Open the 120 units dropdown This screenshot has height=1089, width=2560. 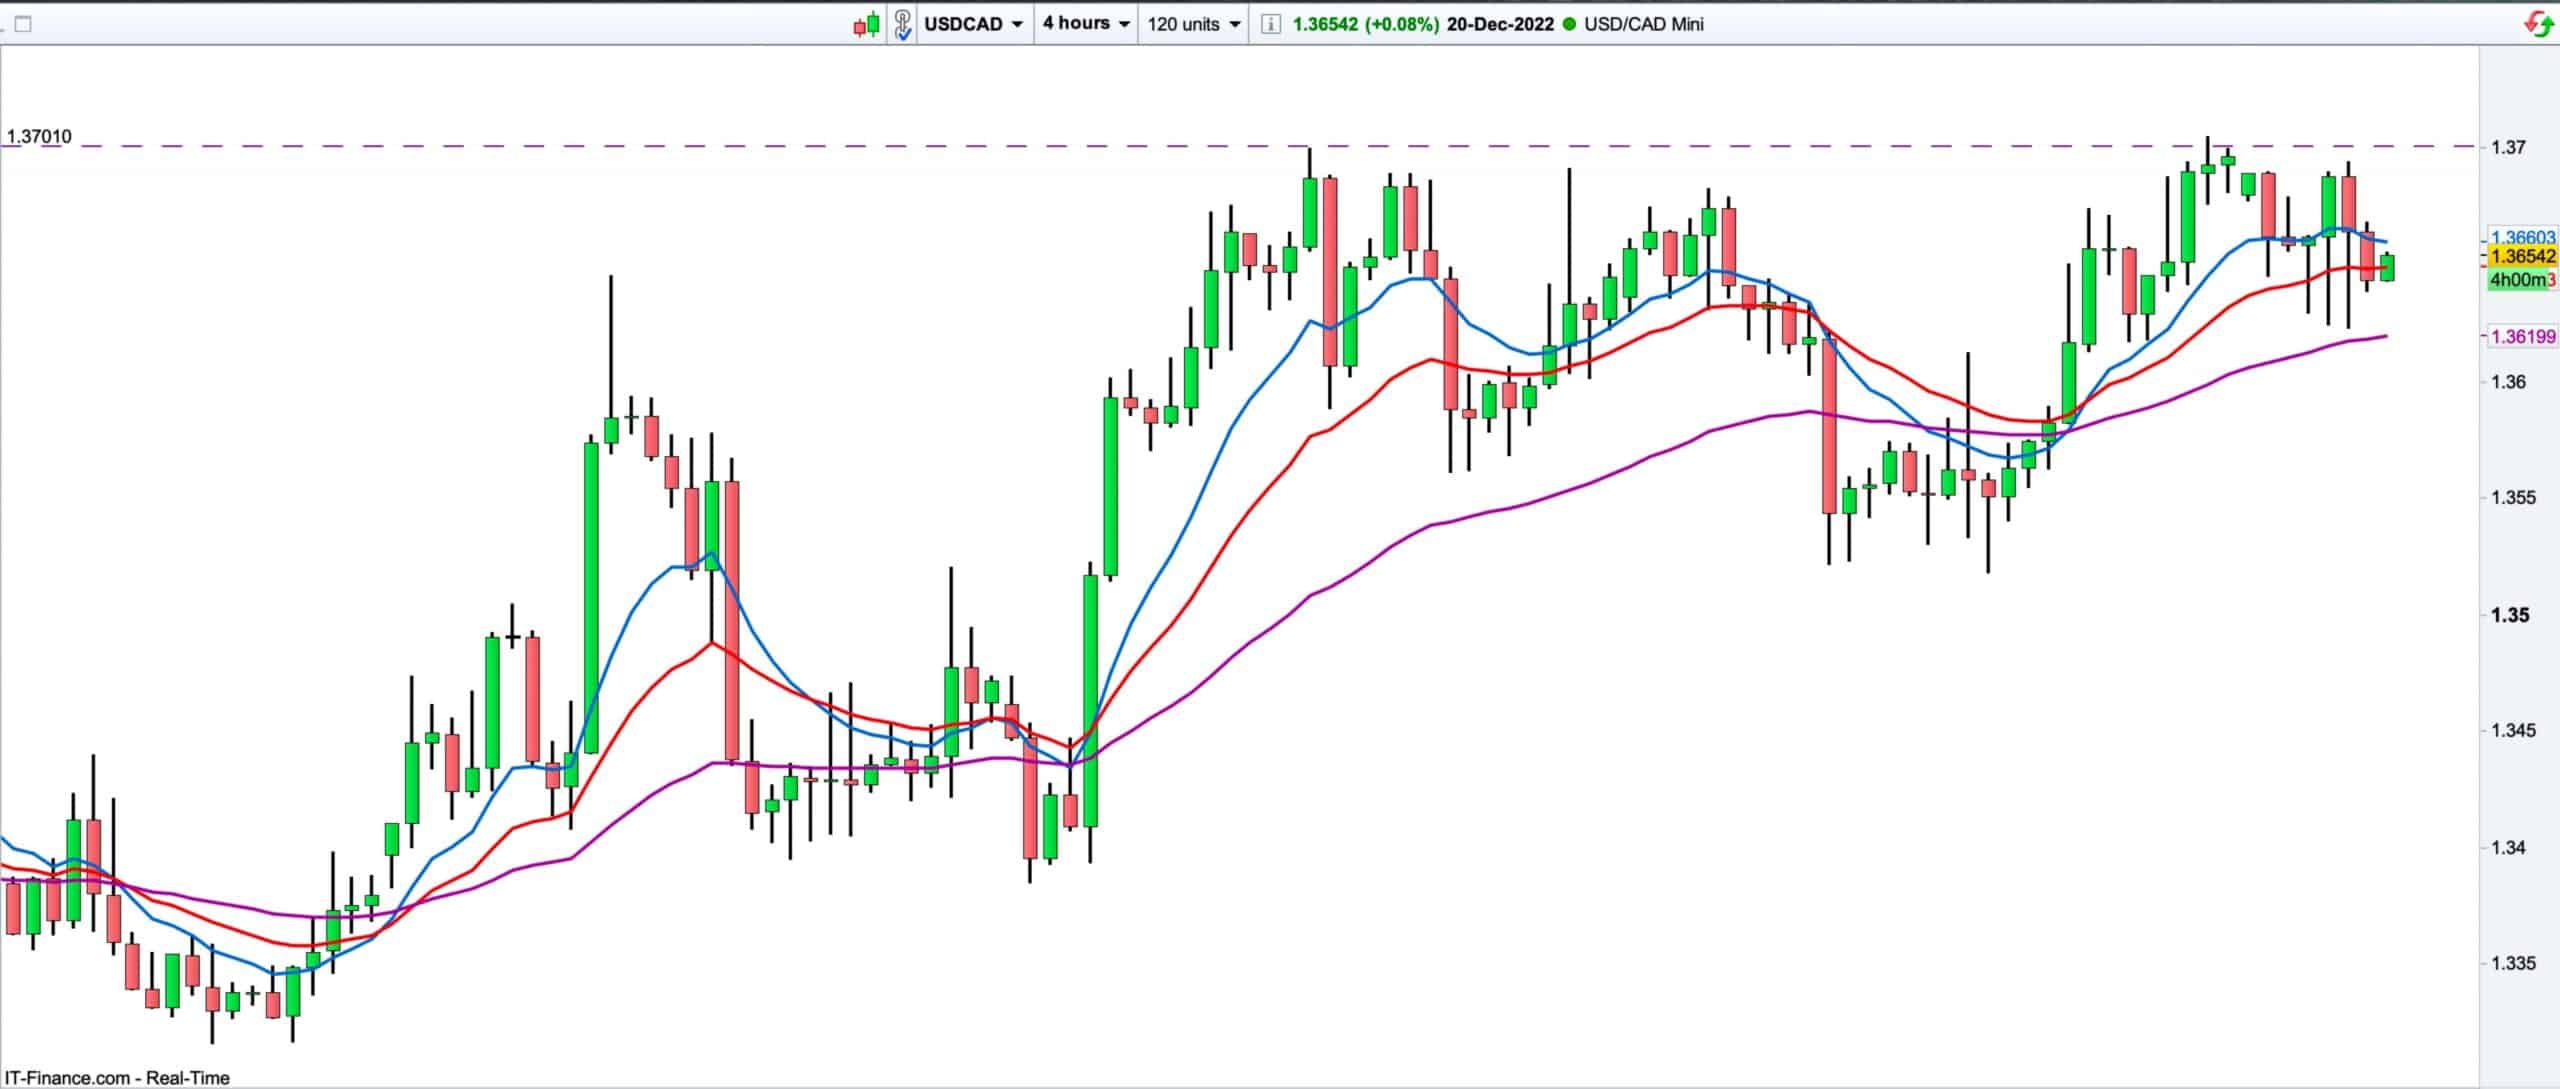coord(1194,24)
